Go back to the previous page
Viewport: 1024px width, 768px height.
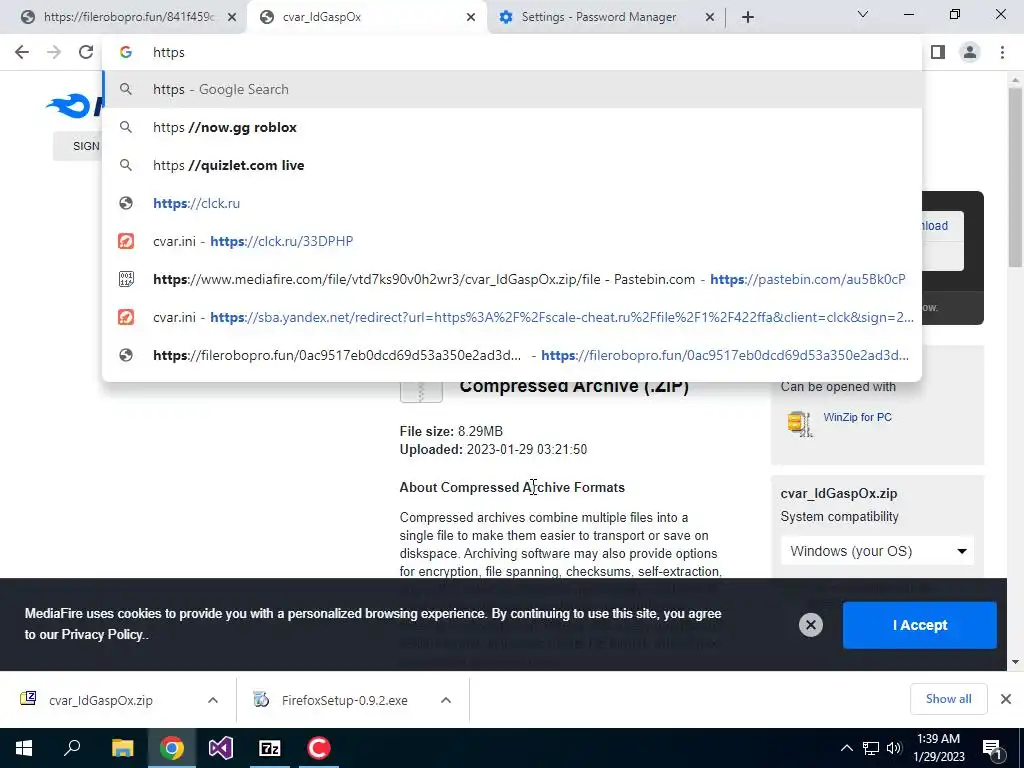[22, 52]
